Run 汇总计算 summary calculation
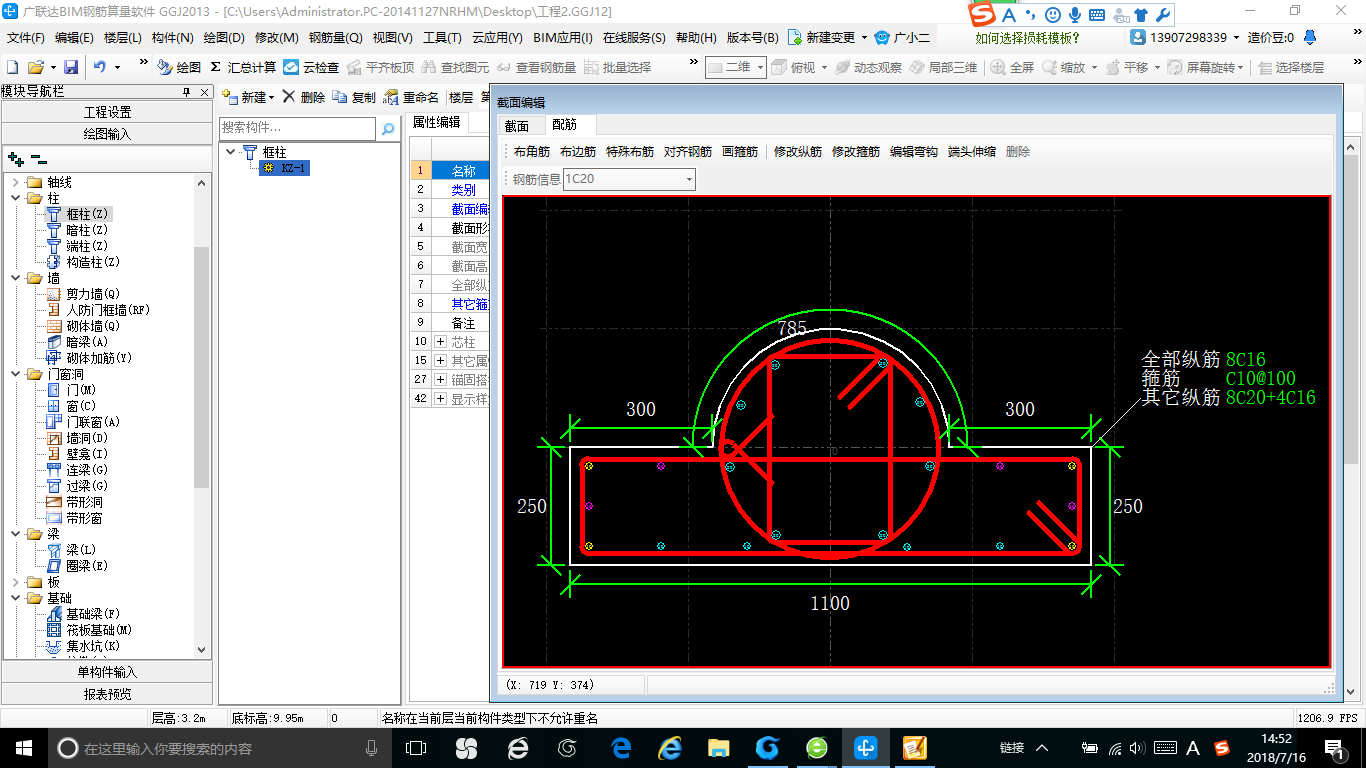The width and height of the screenshot is (1366, 768). pyautogui.click(x=243, y=67)
